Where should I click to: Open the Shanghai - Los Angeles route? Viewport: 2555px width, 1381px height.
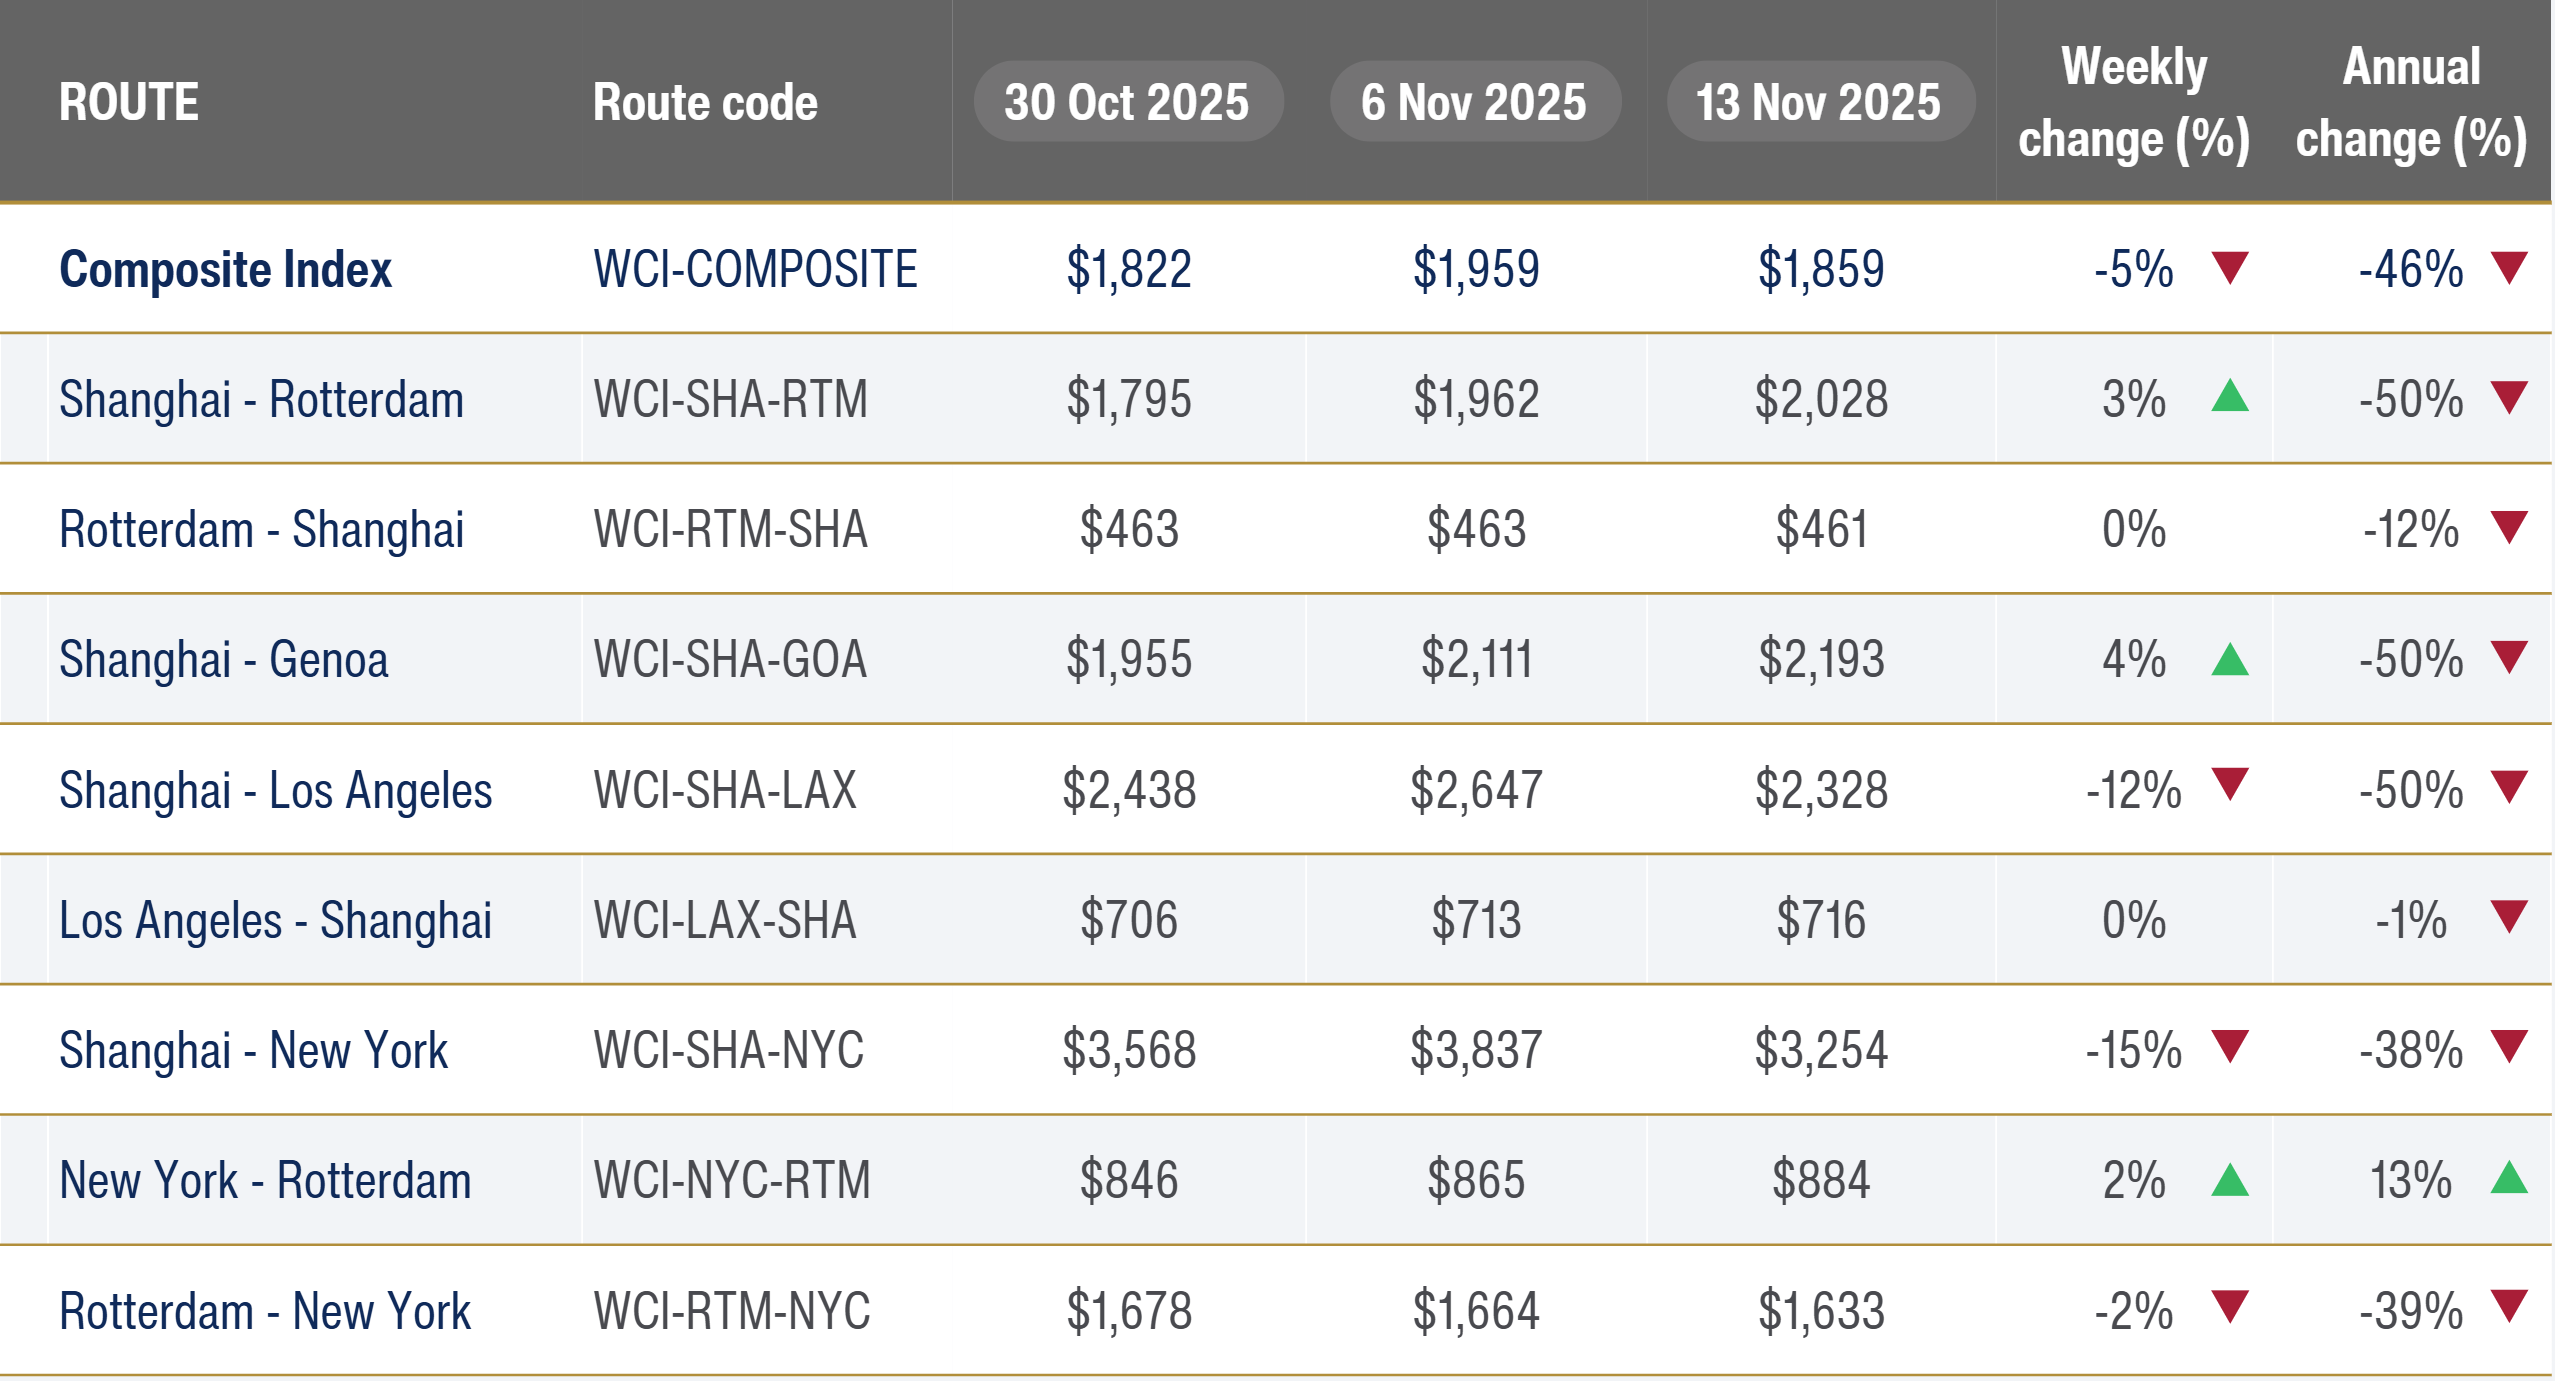(x=275, y=790)
